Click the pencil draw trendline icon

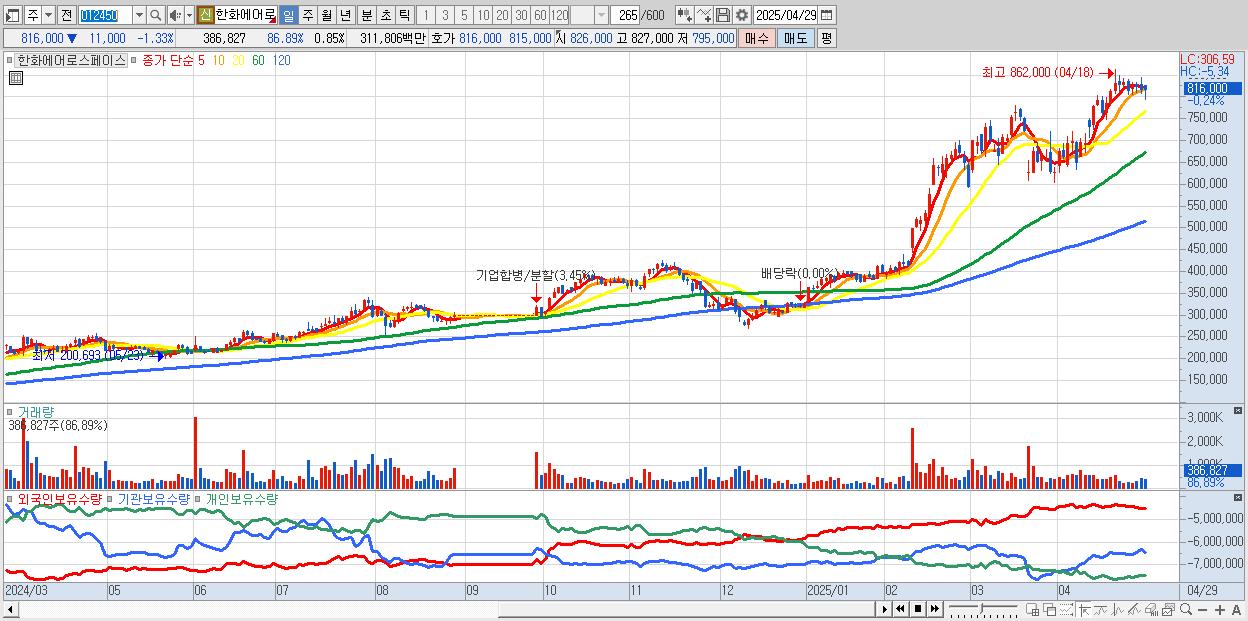(x=1134, y=609)
